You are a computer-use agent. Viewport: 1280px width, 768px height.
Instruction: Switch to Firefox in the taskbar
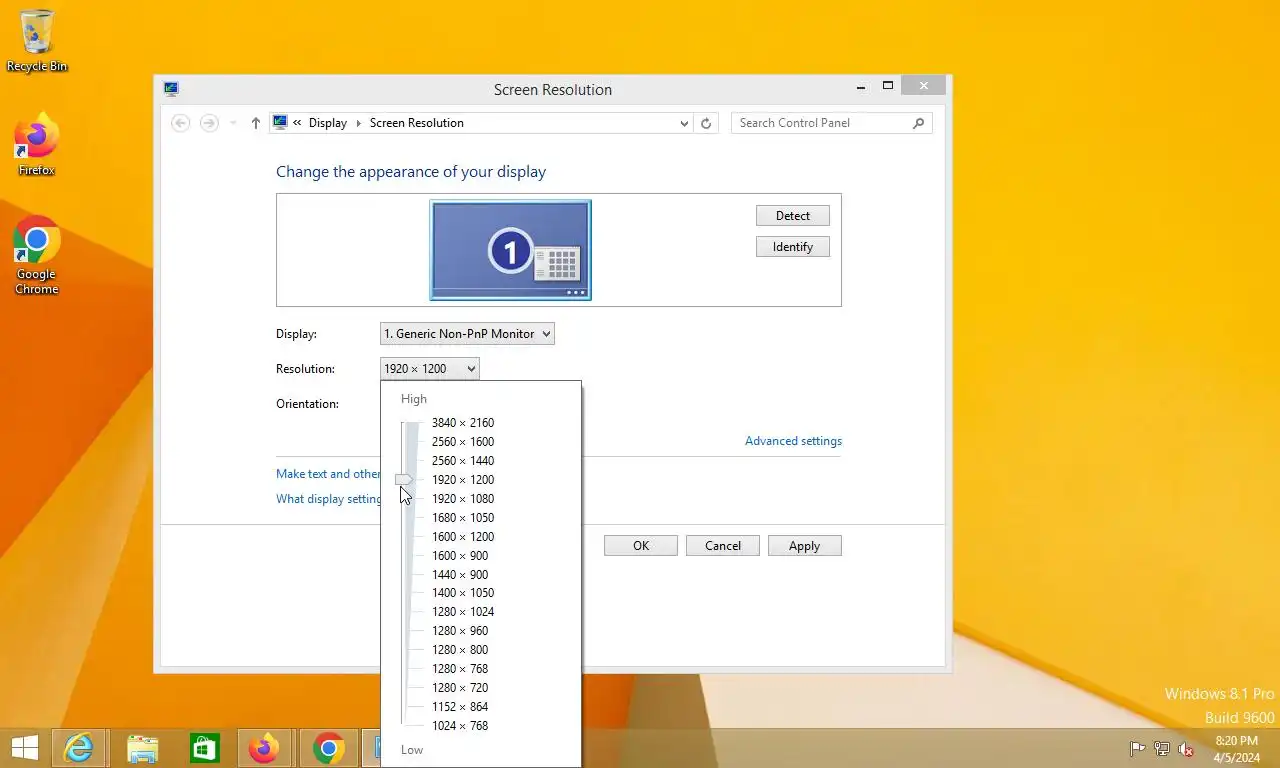click(x=265, y=748)
